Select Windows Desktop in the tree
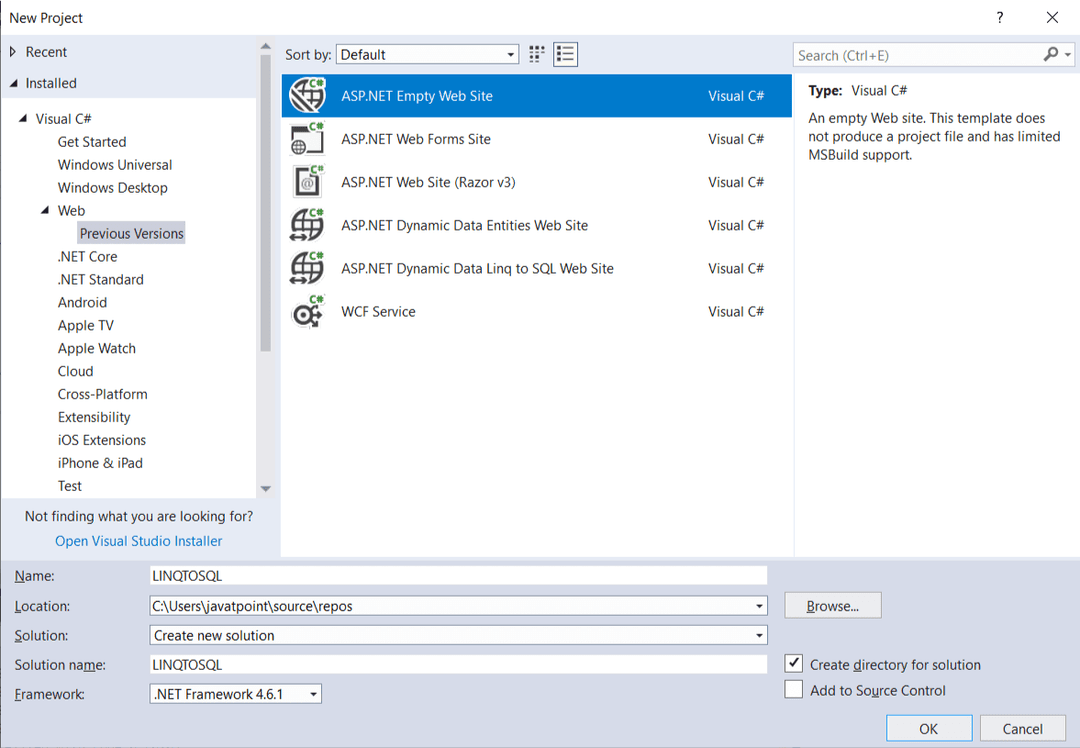This screenshot has height=748, width=1080. click(112, 188)
